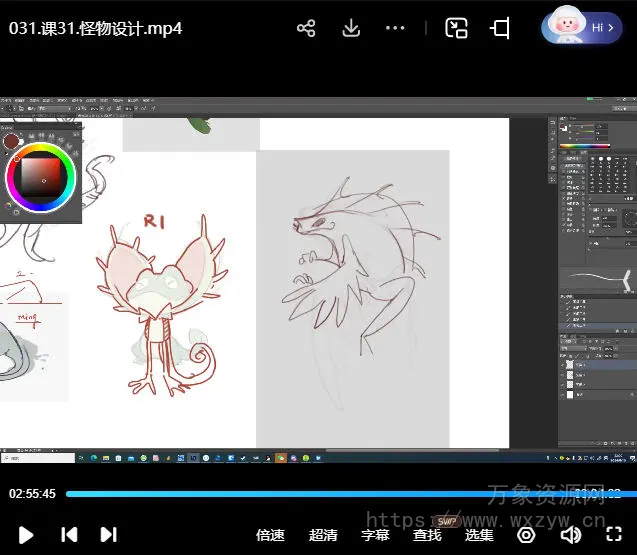Viewport: 637px width, 555px height.
Task: Toggle subtitles with the 字幕 button
Action: [x=375, y=535]
